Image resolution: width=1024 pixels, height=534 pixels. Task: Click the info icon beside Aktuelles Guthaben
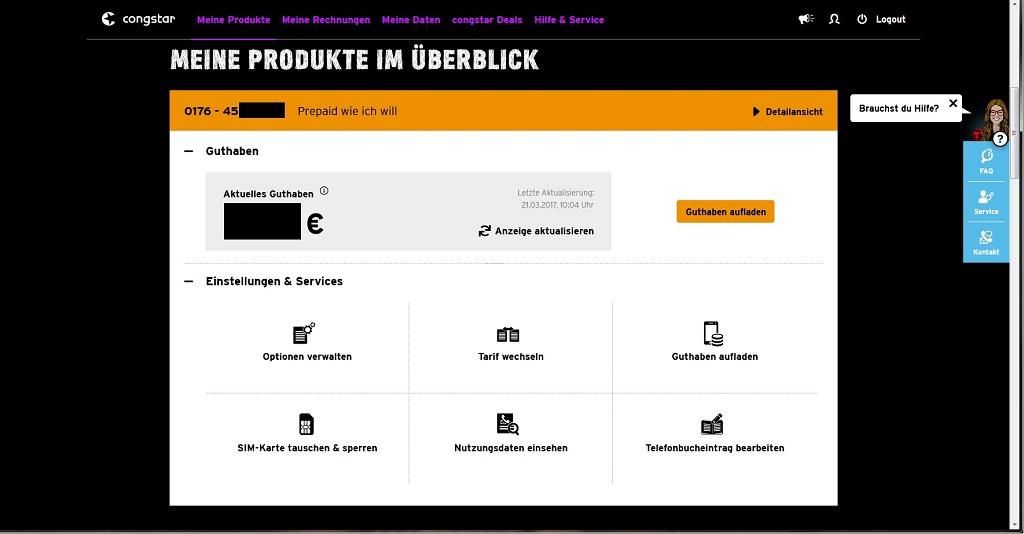pos(324,191)
